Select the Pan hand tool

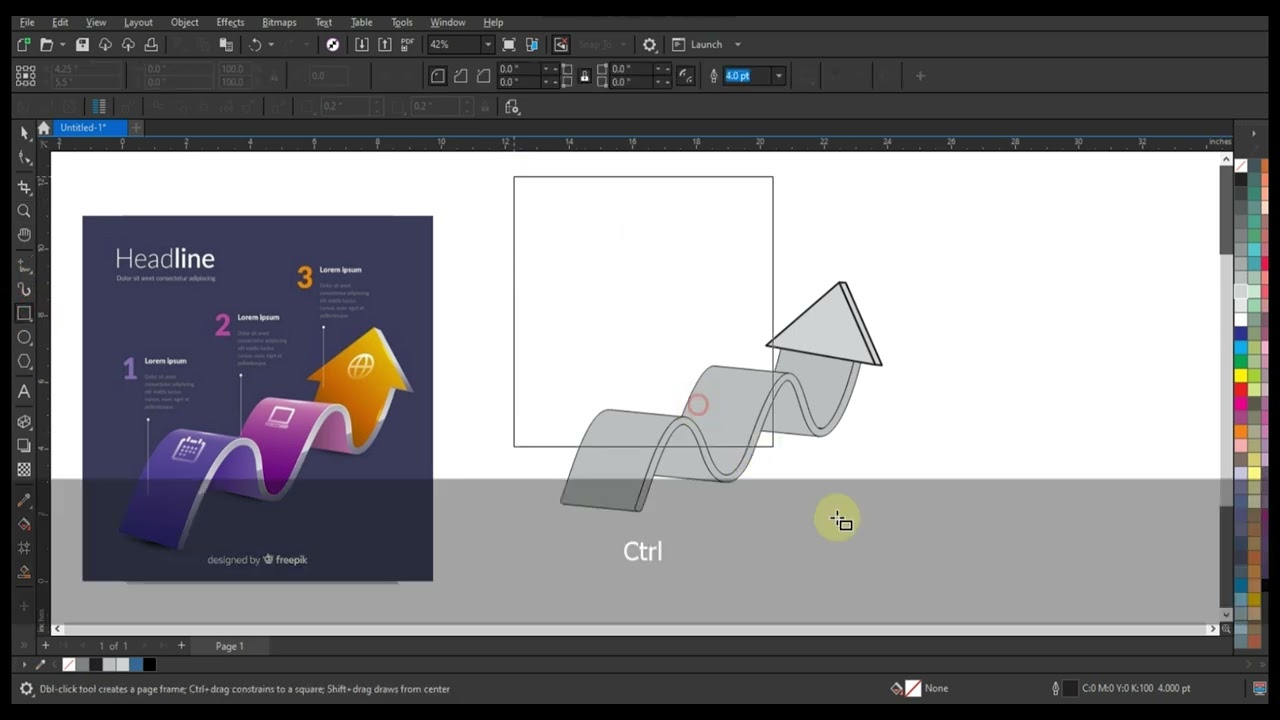pos(24,235)
